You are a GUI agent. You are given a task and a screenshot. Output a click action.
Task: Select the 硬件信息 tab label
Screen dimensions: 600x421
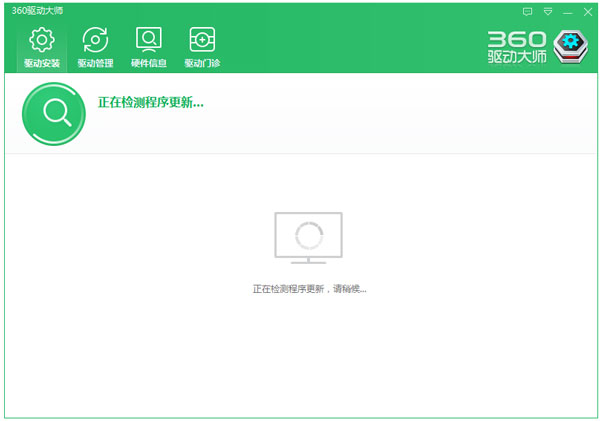[149, 63]
